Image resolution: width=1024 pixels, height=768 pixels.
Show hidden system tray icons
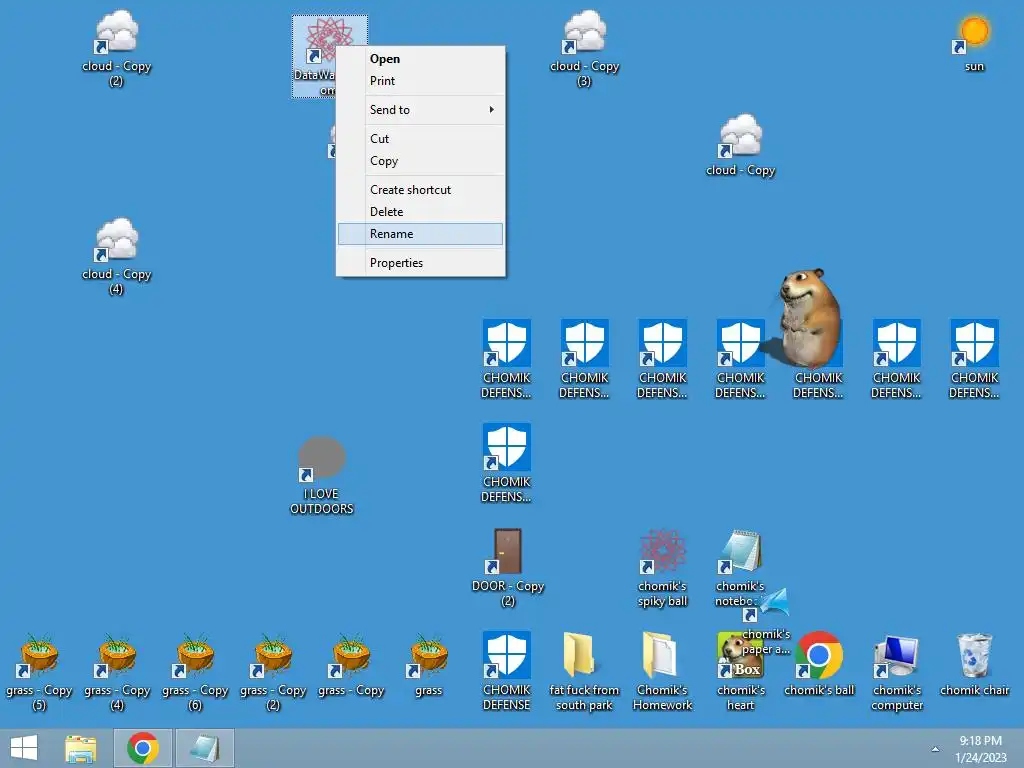[935, 749]
